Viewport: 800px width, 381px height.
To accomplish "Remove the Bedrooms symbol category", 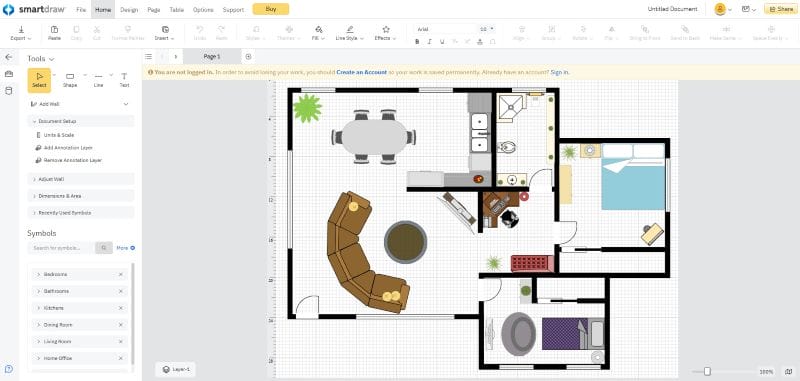I will (x=121, y=274).
